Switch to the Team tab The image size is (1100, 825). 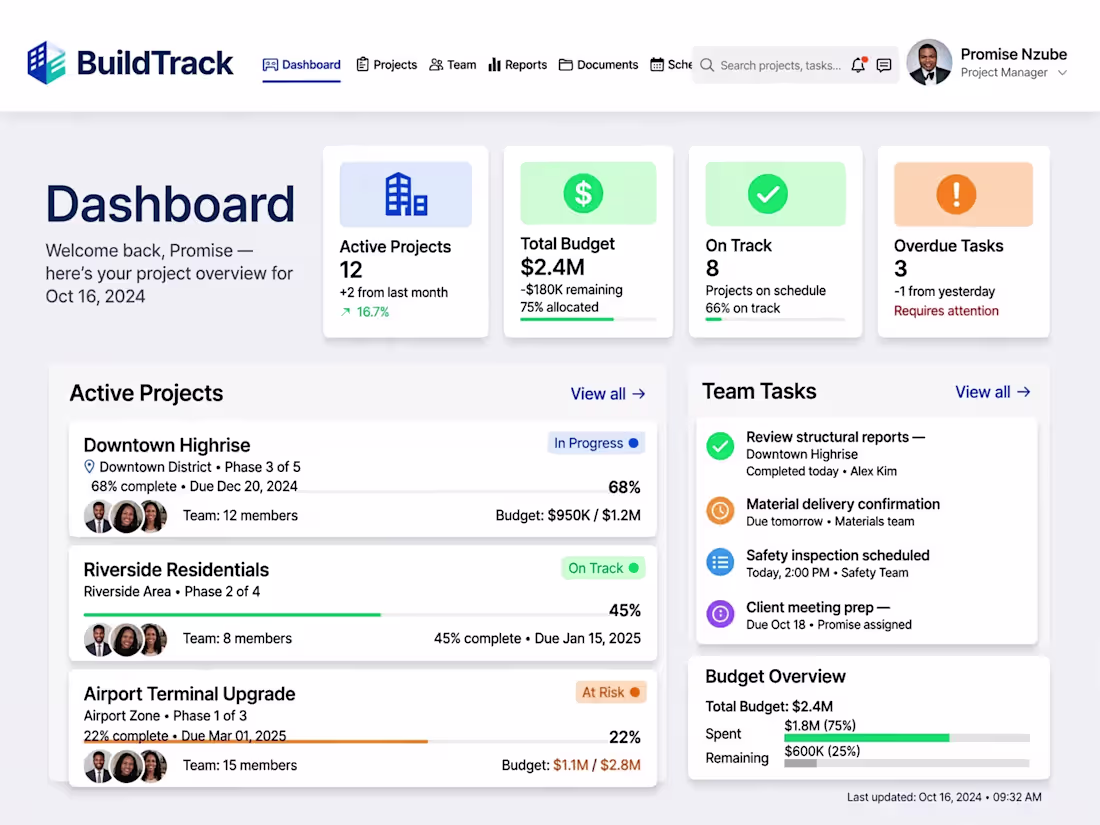pos(452,65)
